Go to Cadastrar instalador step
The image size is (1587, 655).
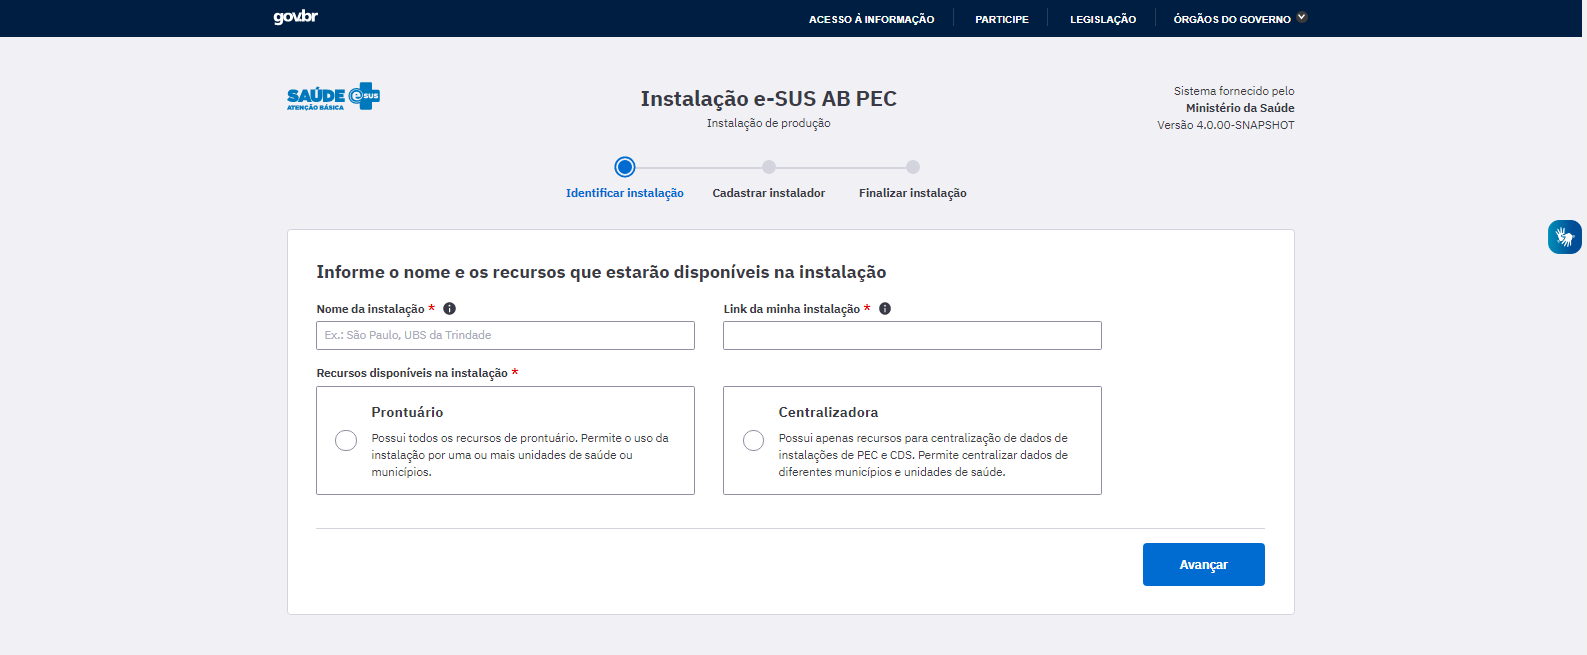pyautogui.click(x=769, y=193)
